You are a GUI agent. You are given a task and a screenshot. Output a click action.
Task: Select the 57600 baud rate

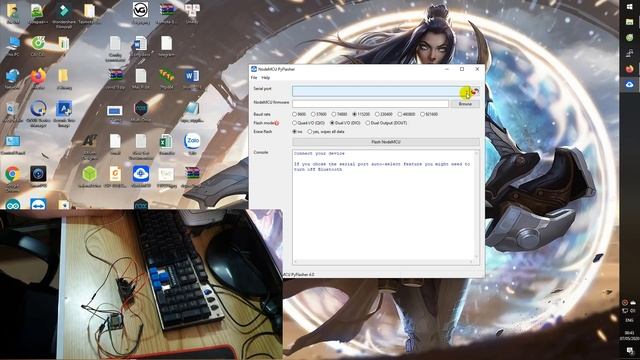pos(319,114)
